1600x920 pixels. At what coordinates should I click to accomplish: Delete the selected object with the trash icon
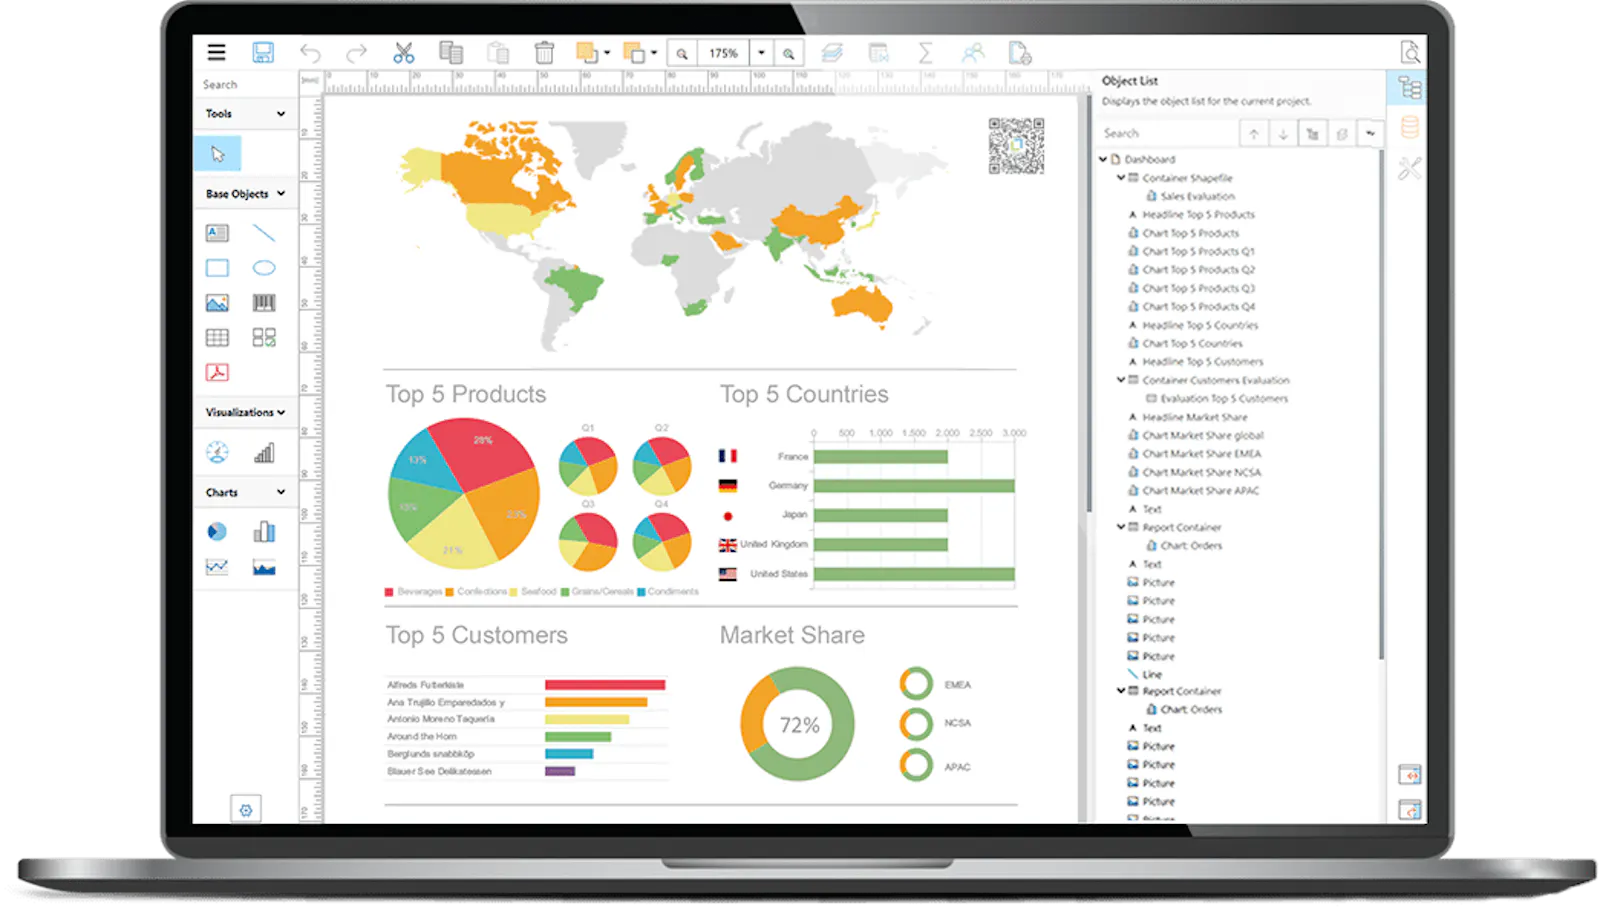(544, 53)
